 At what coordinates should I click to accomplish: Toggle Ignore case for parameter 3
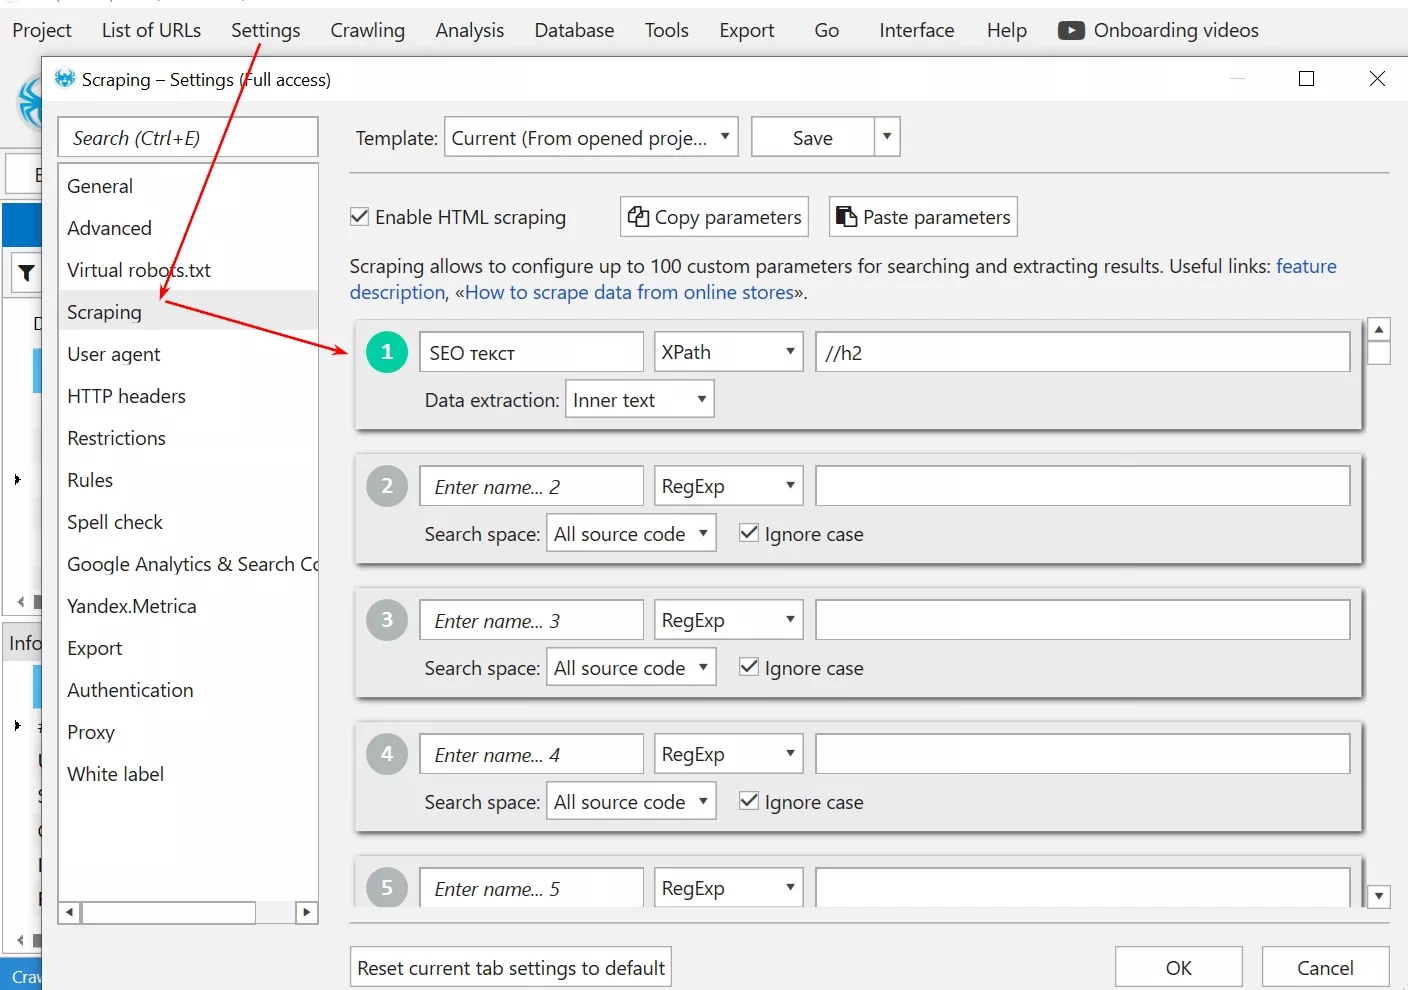pos(748,667)
